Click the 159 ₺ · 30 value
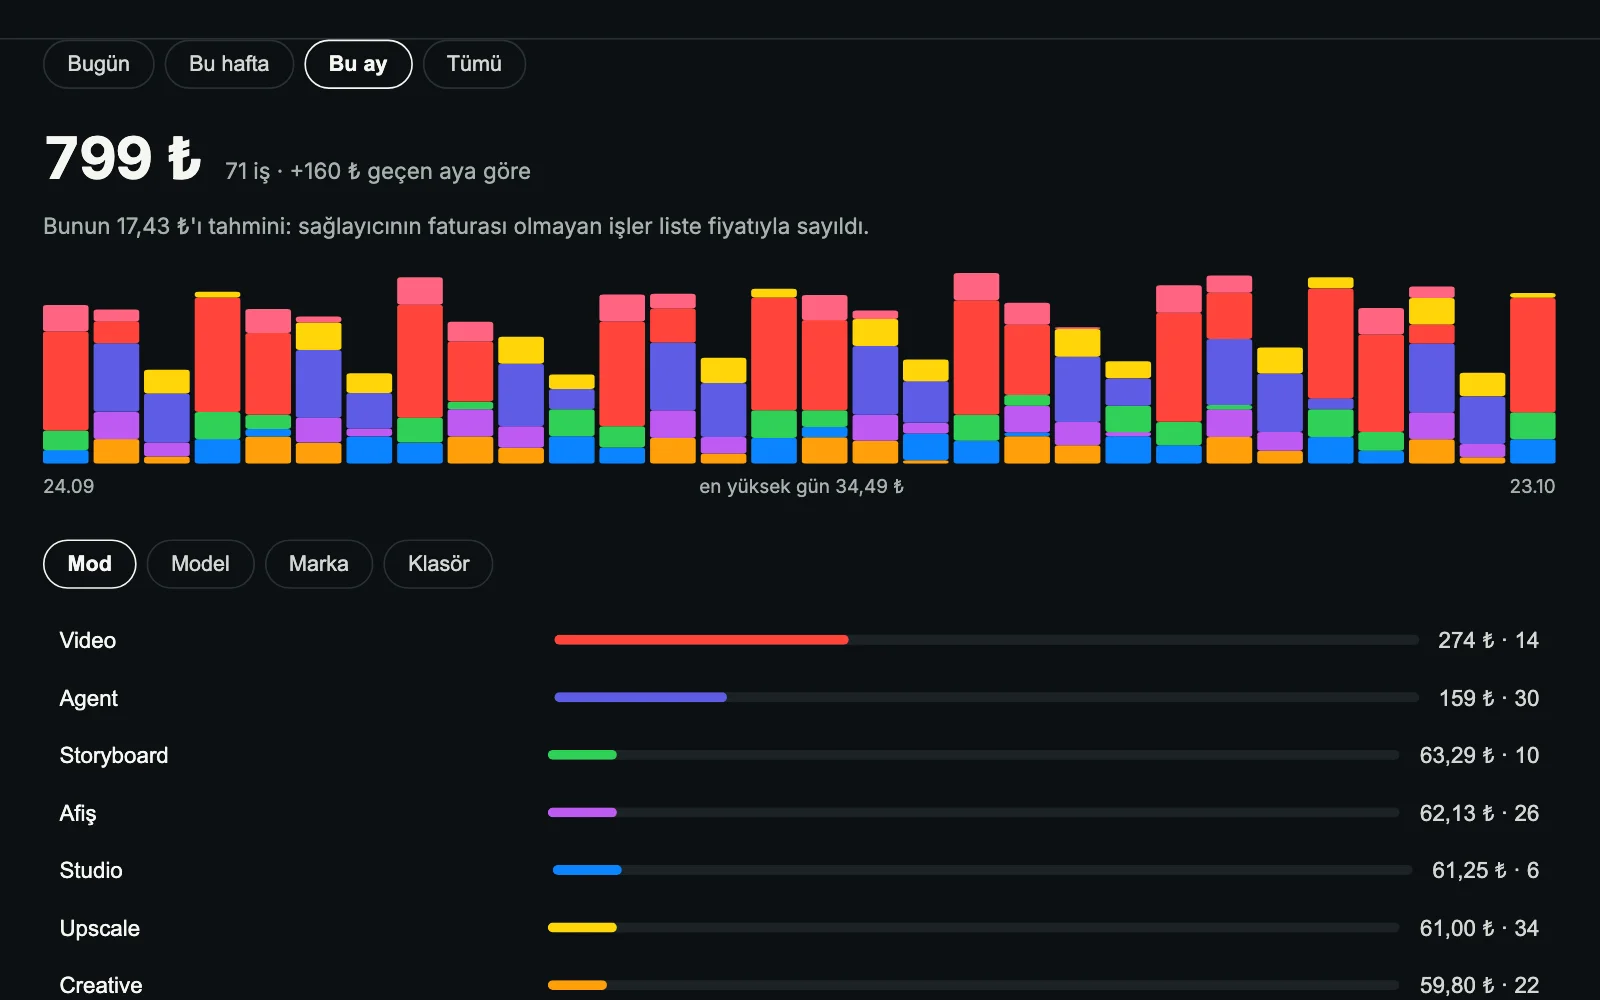The height and width of the screenshot is (1000, 1600). (1488, 698)
